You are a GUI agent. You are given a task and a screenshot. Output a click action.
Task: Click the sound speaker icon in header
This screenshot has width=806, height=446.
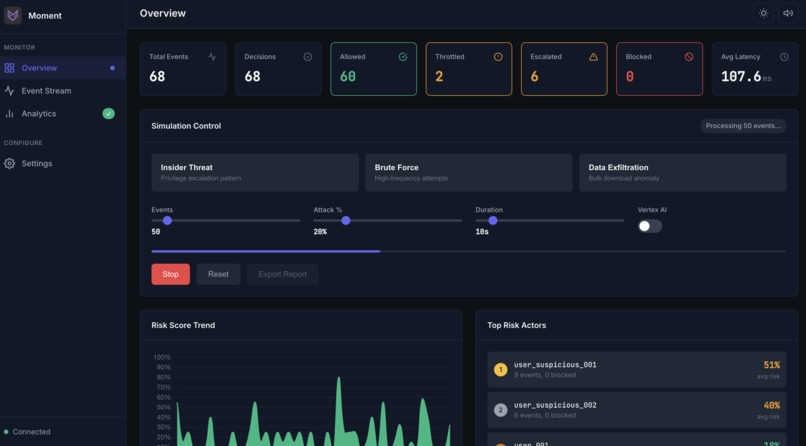pos(787,13)
